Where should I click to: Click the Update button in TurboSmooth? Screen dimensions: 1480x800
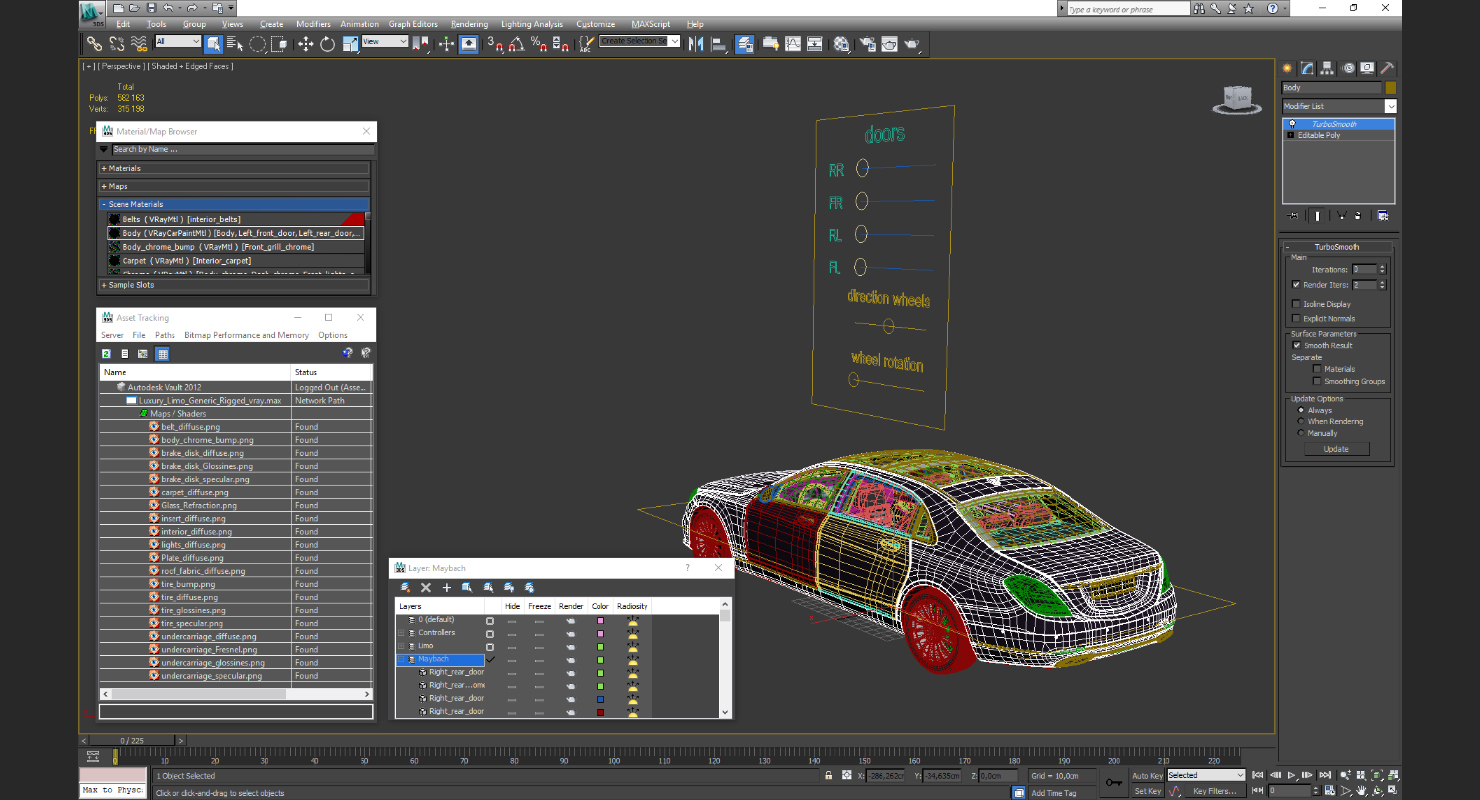(1336, 449)
